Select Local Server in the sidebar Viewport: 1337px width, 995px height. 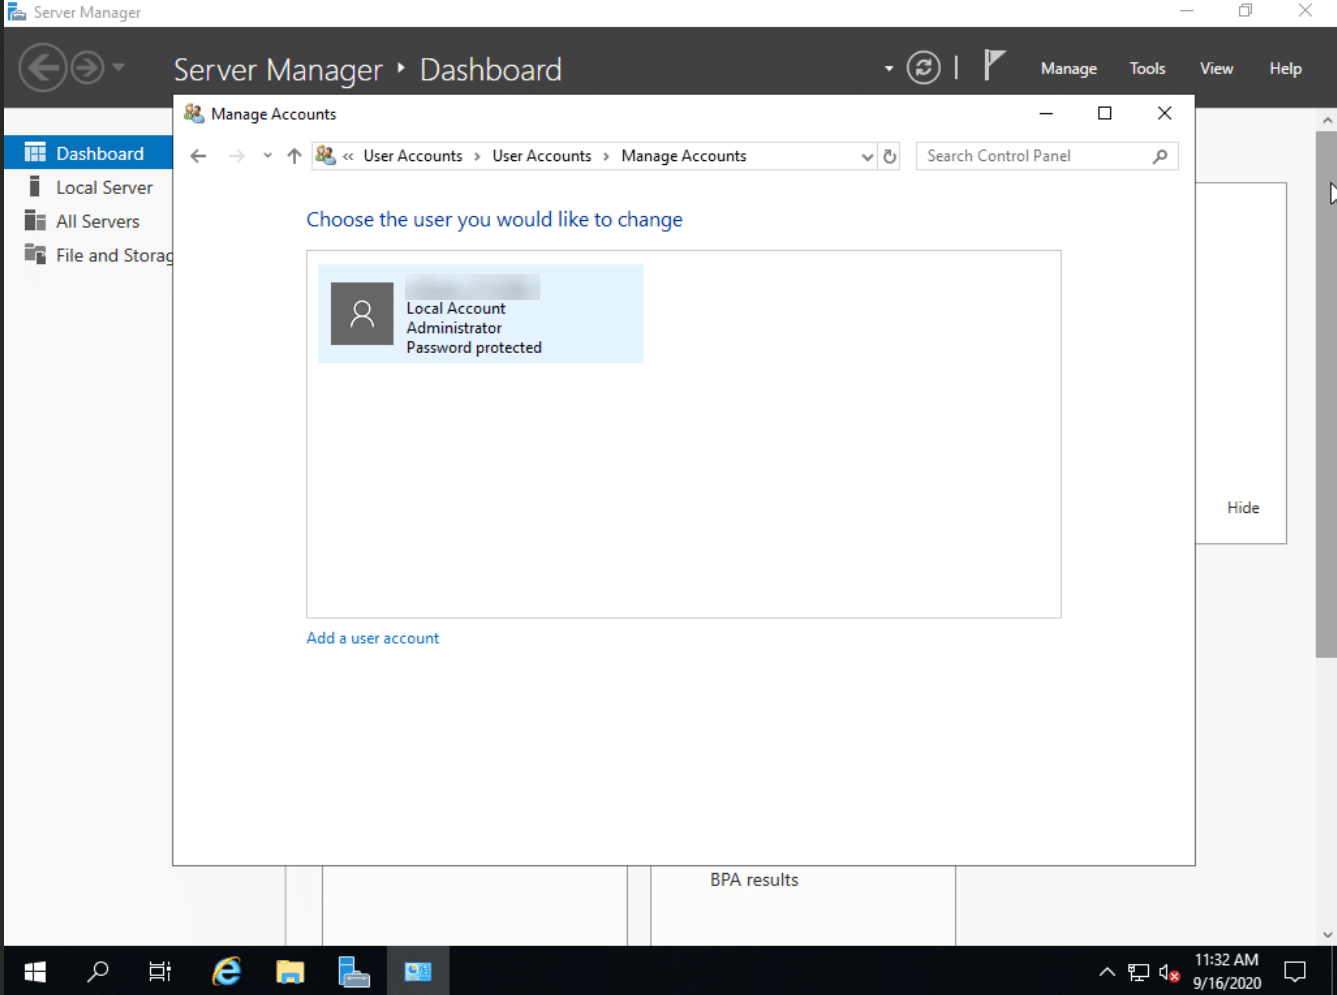pos(104,188)
